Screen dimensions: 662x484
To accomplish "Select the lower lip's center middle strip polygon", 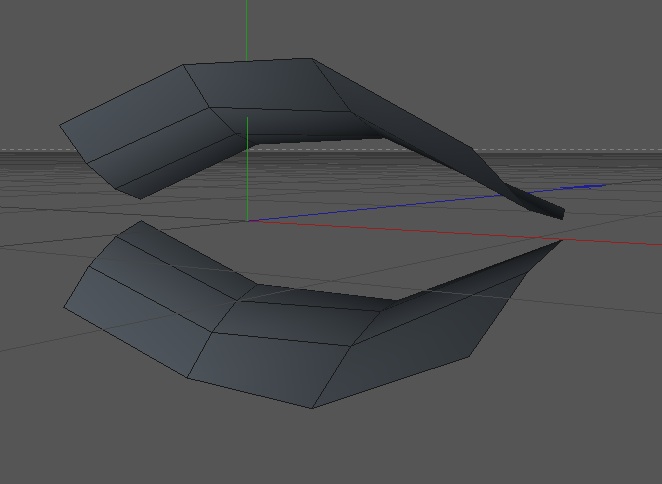I will 296,323.
